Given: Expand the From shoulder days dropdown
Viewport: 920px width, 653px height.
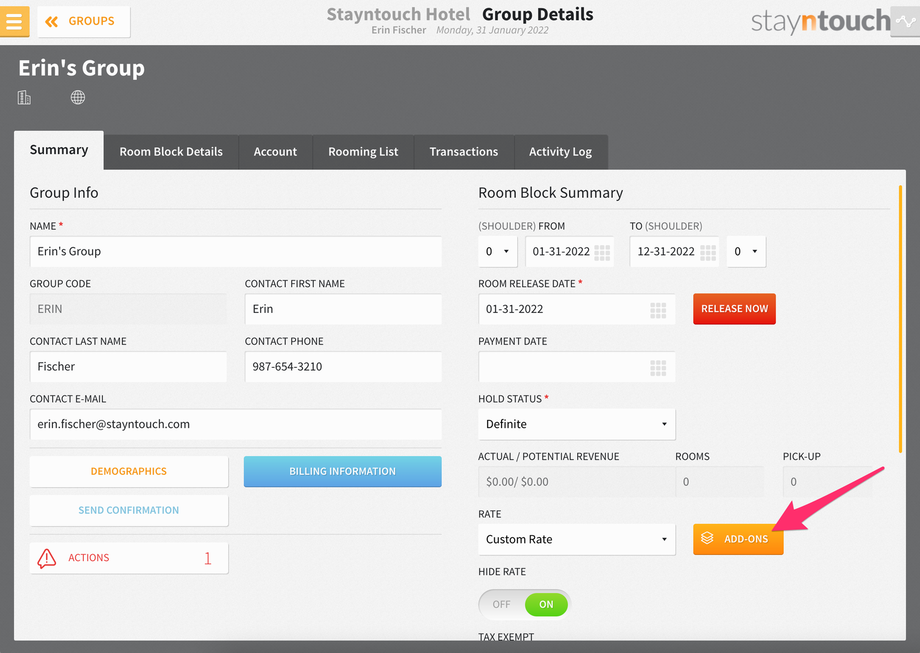Looking at the screenshot, I should click(x=498, y=252).
